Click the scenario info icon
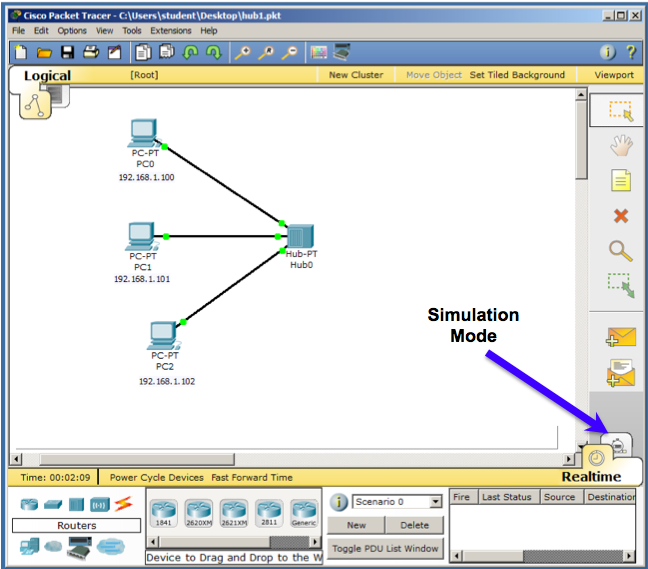Image resolution: width=648 pixels, height=569 pixels. [x=339, y=502]
